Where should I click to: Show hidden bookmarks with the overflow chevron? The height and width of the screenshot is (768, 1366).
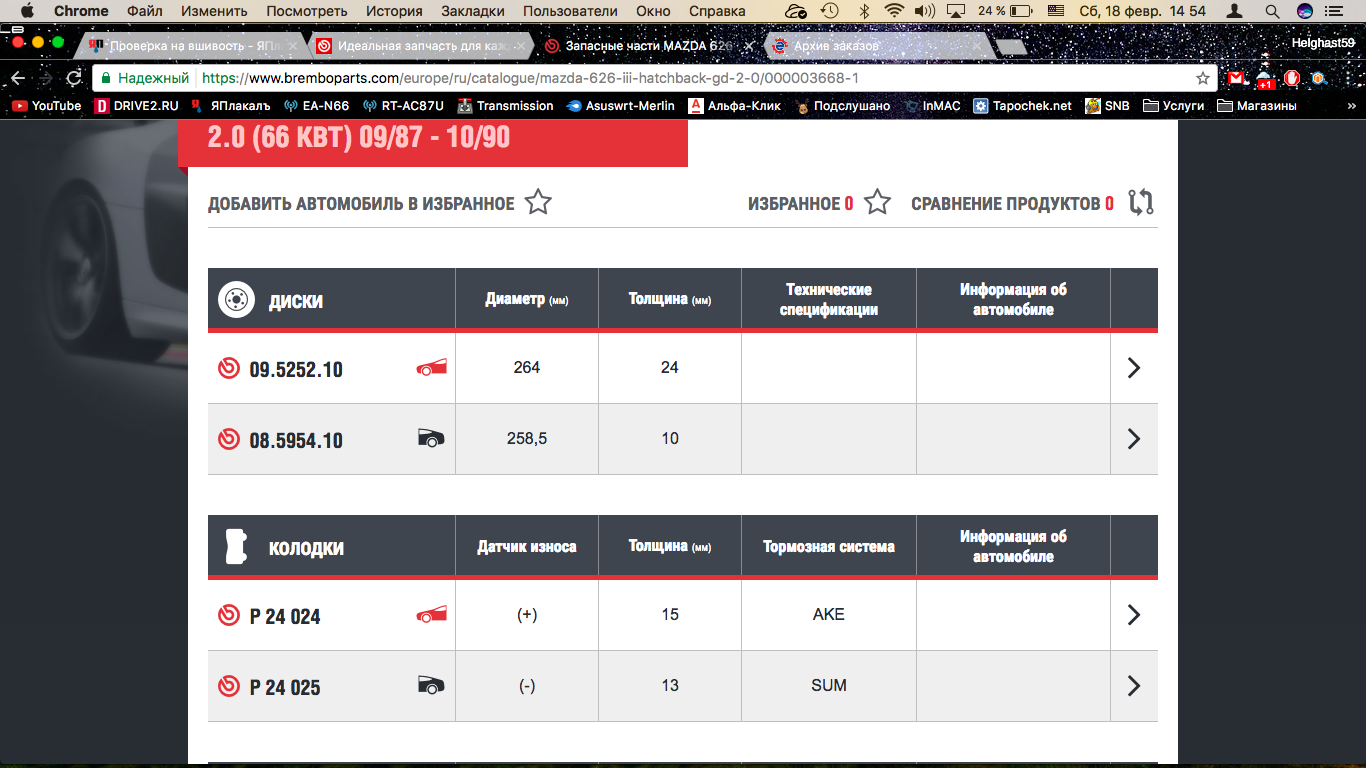(x=1351, y=105)
